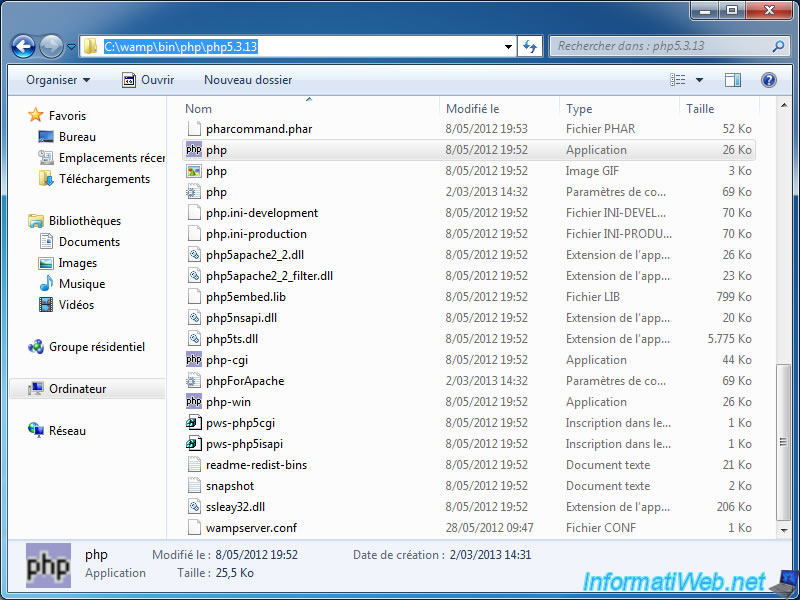Open the recent pages arrow beside Forward
The image size is (800, 600).
71,47
